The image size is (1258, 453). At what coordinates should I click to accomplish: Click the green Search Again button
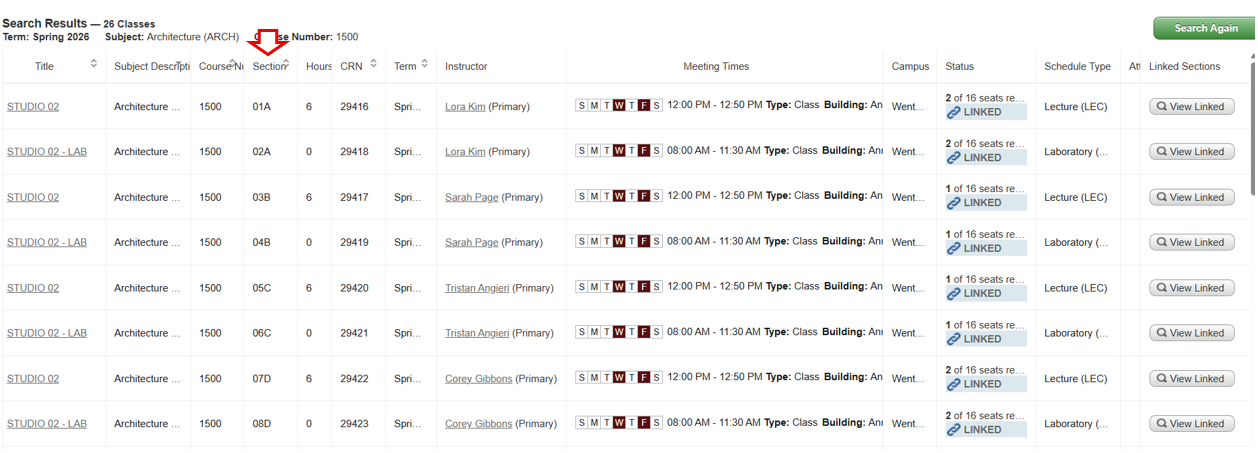(x=1204, y=28)
